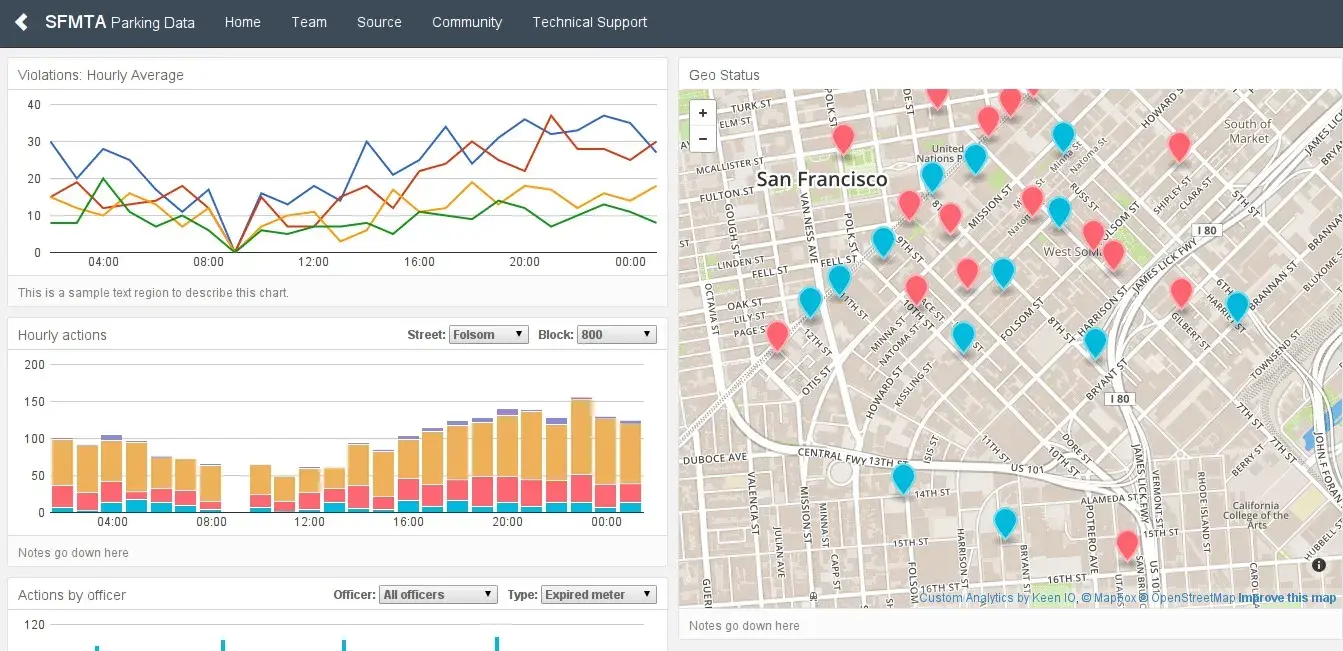Screen dimensions: 1343x651
Task: Click the sample text region chart description
Action: [x=153, y=293]
